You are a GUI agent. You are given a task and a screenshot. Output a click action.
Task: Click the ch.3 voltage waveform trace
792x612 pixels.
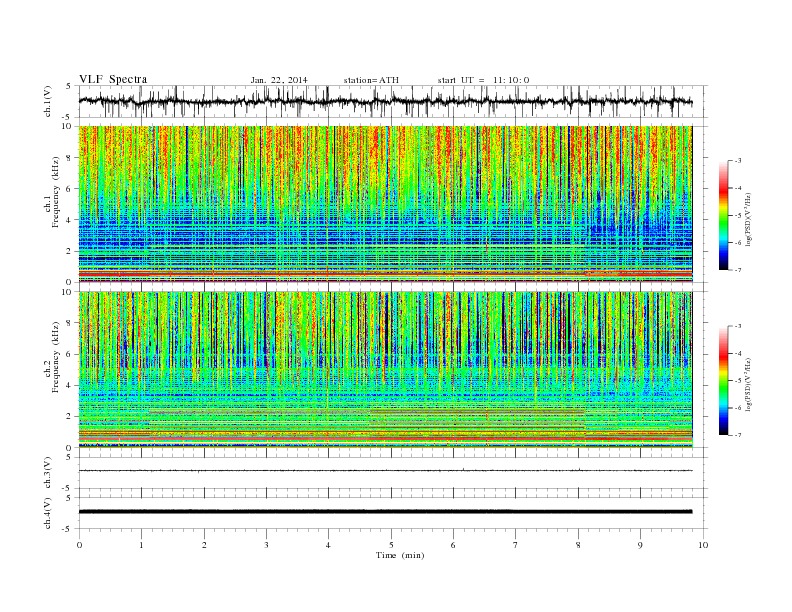point(385,471)
